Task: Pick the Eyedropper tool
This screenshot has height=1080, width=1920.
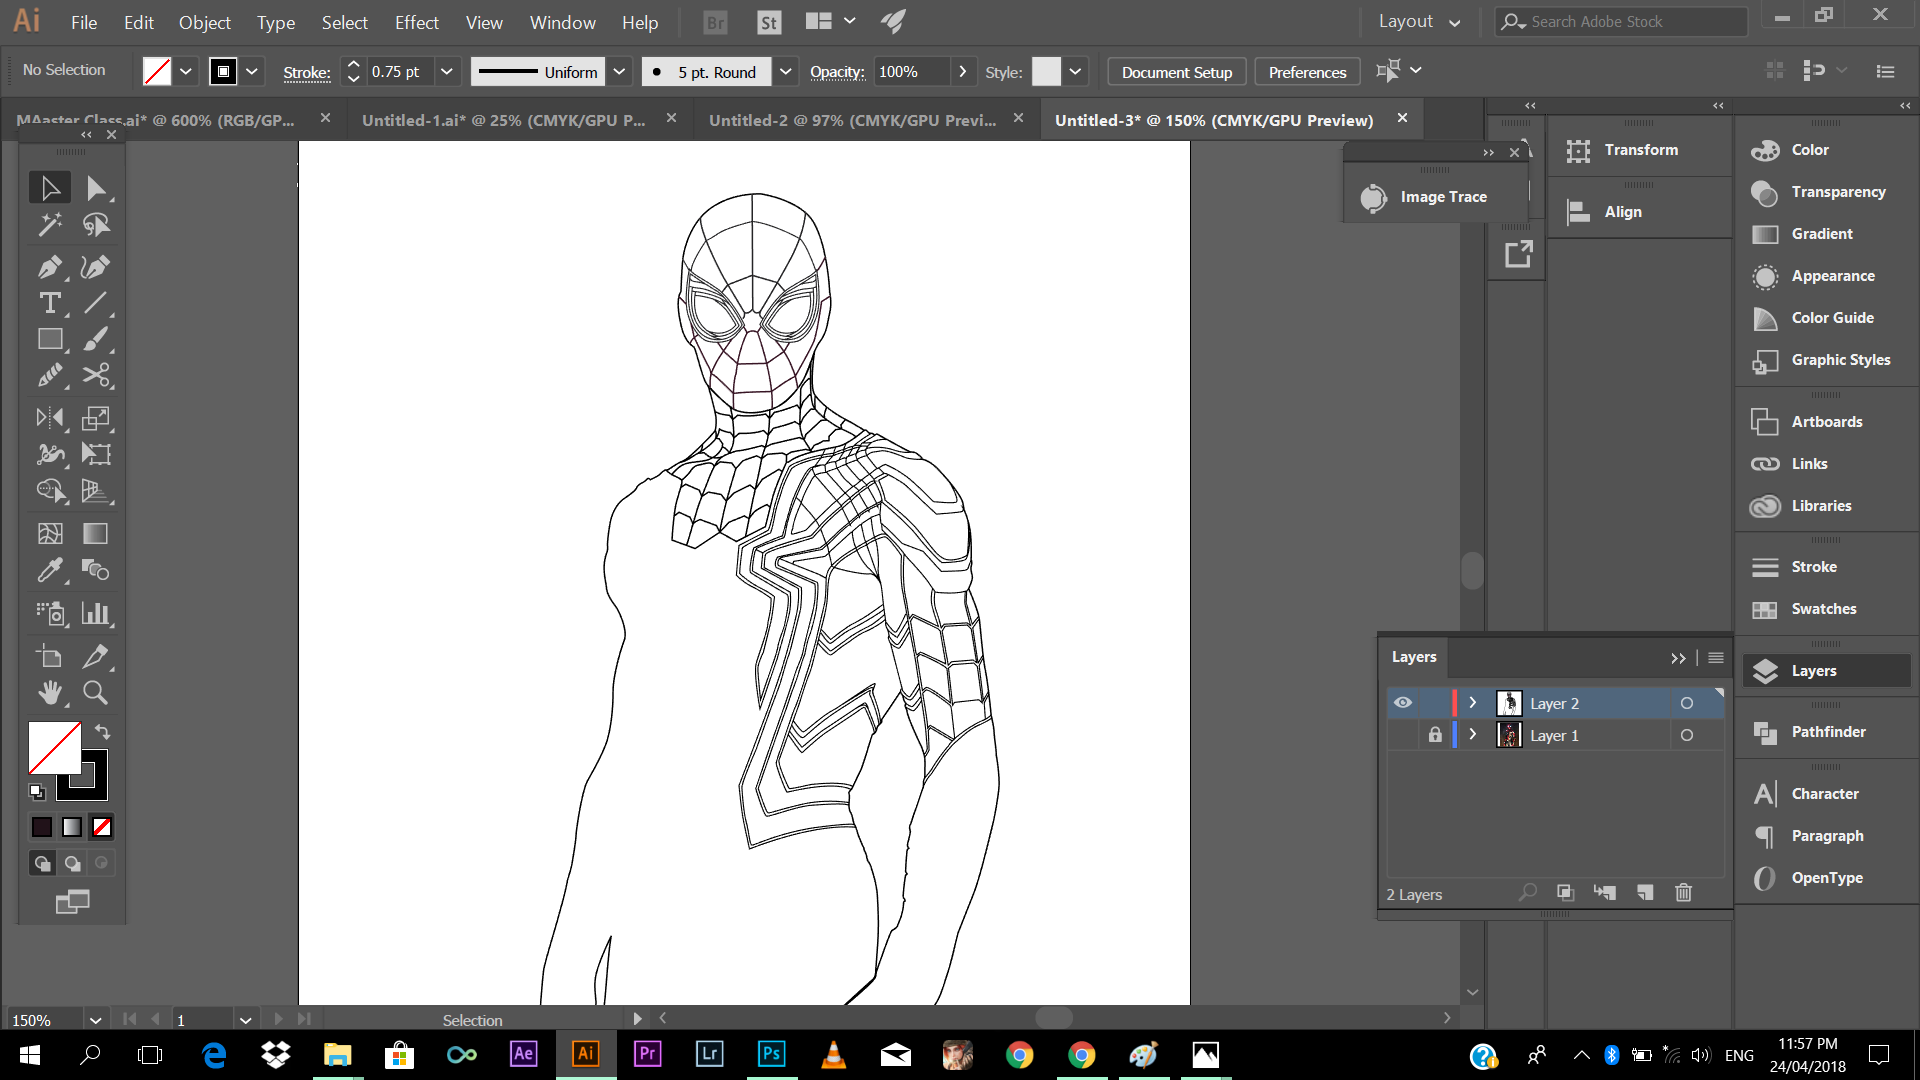Action: click(x=50, y=570)
